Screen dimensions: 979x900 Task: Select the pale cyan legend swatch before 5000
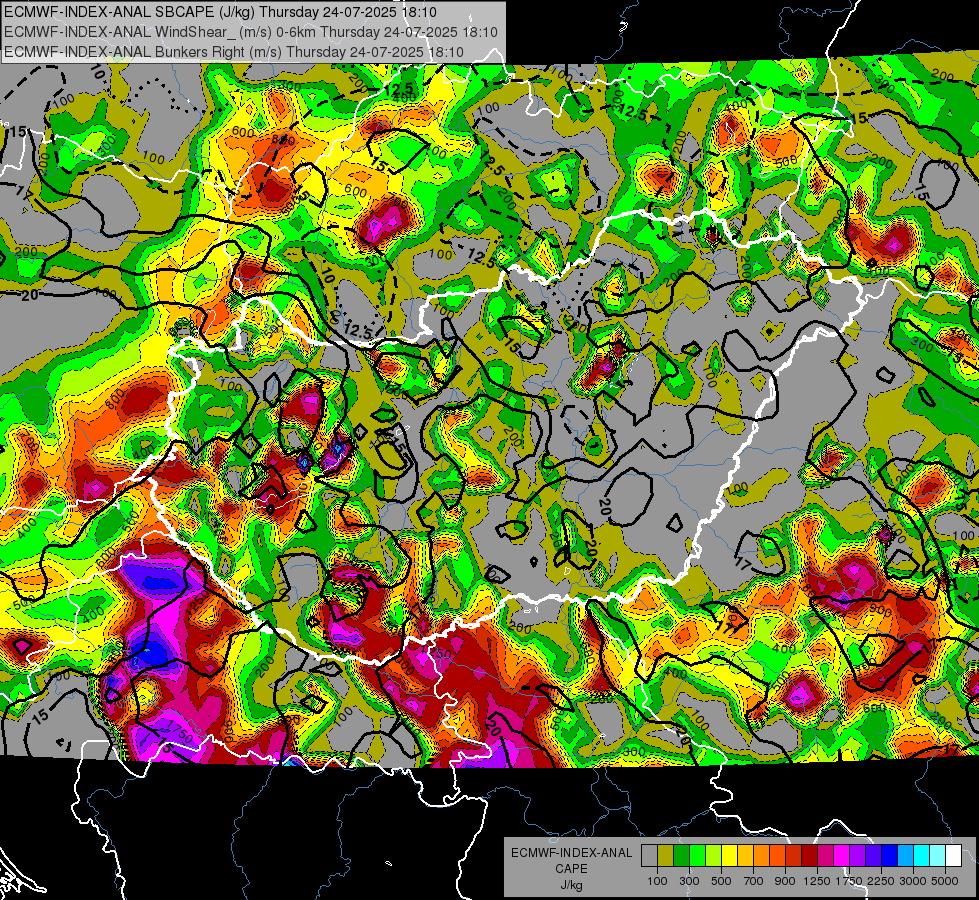click(938, 855)
